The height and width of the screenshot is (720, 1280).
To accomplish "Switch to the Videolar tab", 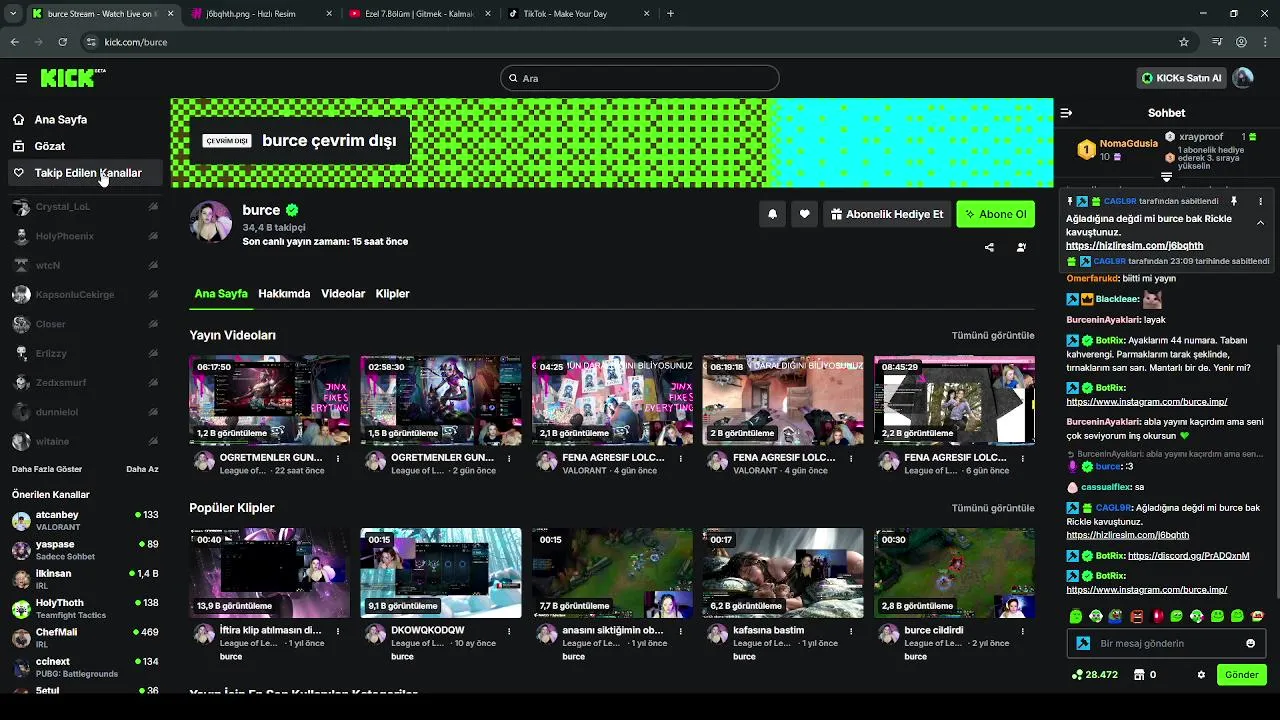I will pyautogui.click(x=343, y=294).
